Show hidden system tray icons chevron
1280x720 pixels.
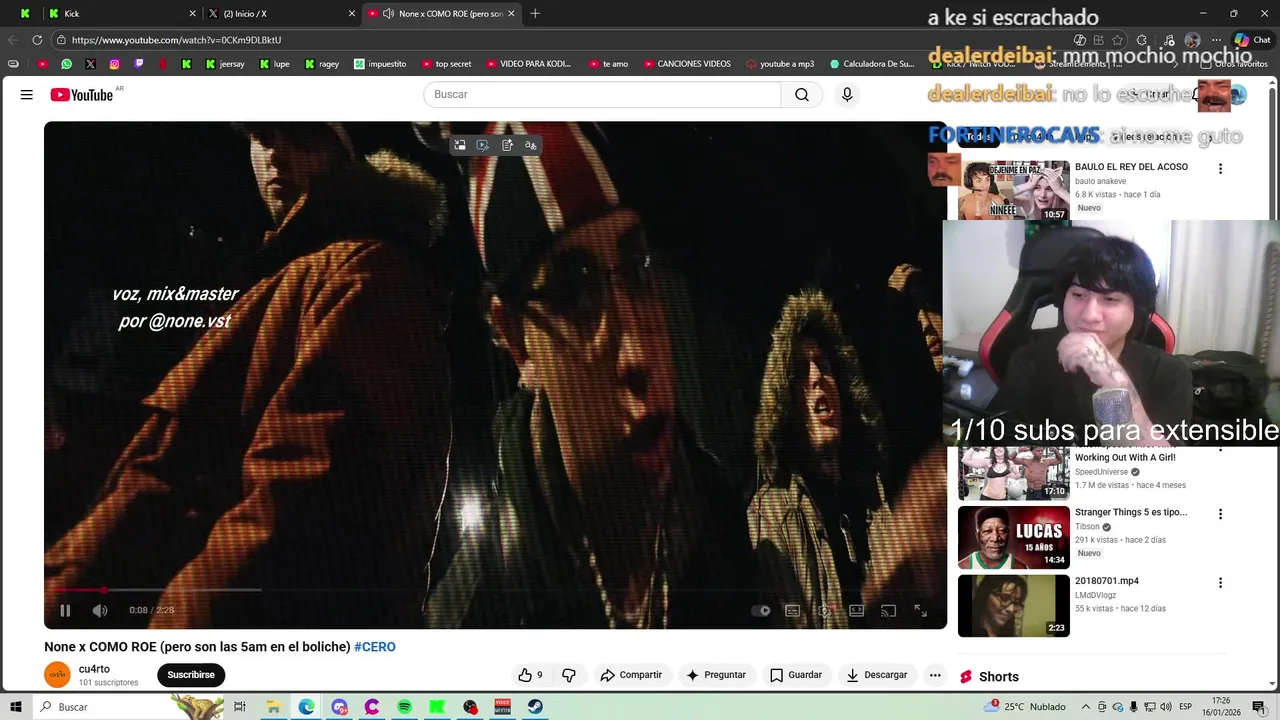click(1086, 707)
